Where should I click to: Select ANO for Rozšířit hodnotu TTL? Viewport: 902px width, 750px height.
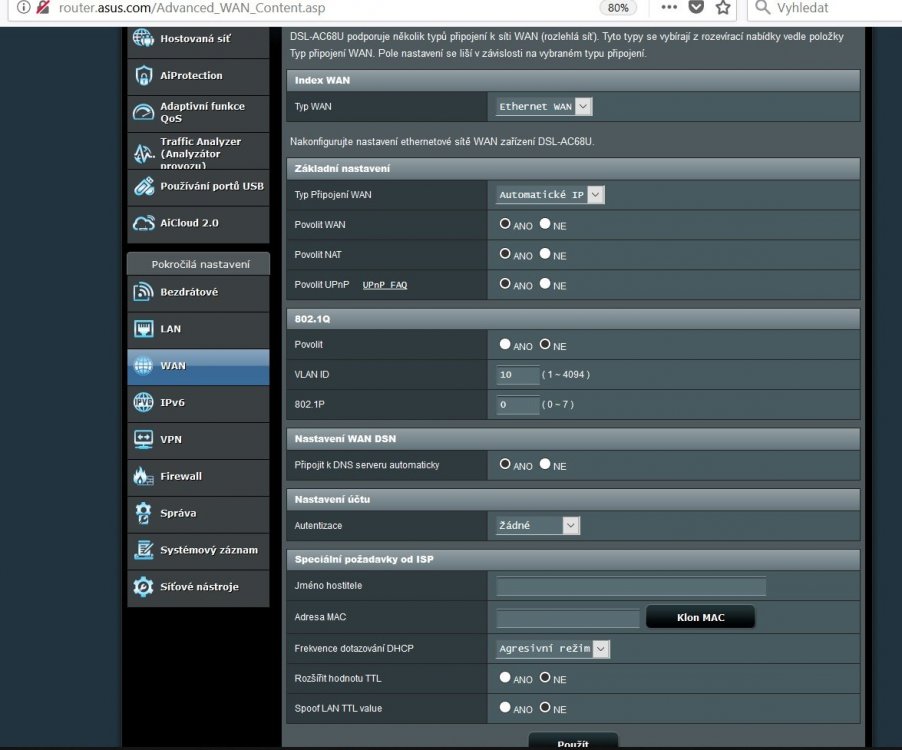click(505, 677)
